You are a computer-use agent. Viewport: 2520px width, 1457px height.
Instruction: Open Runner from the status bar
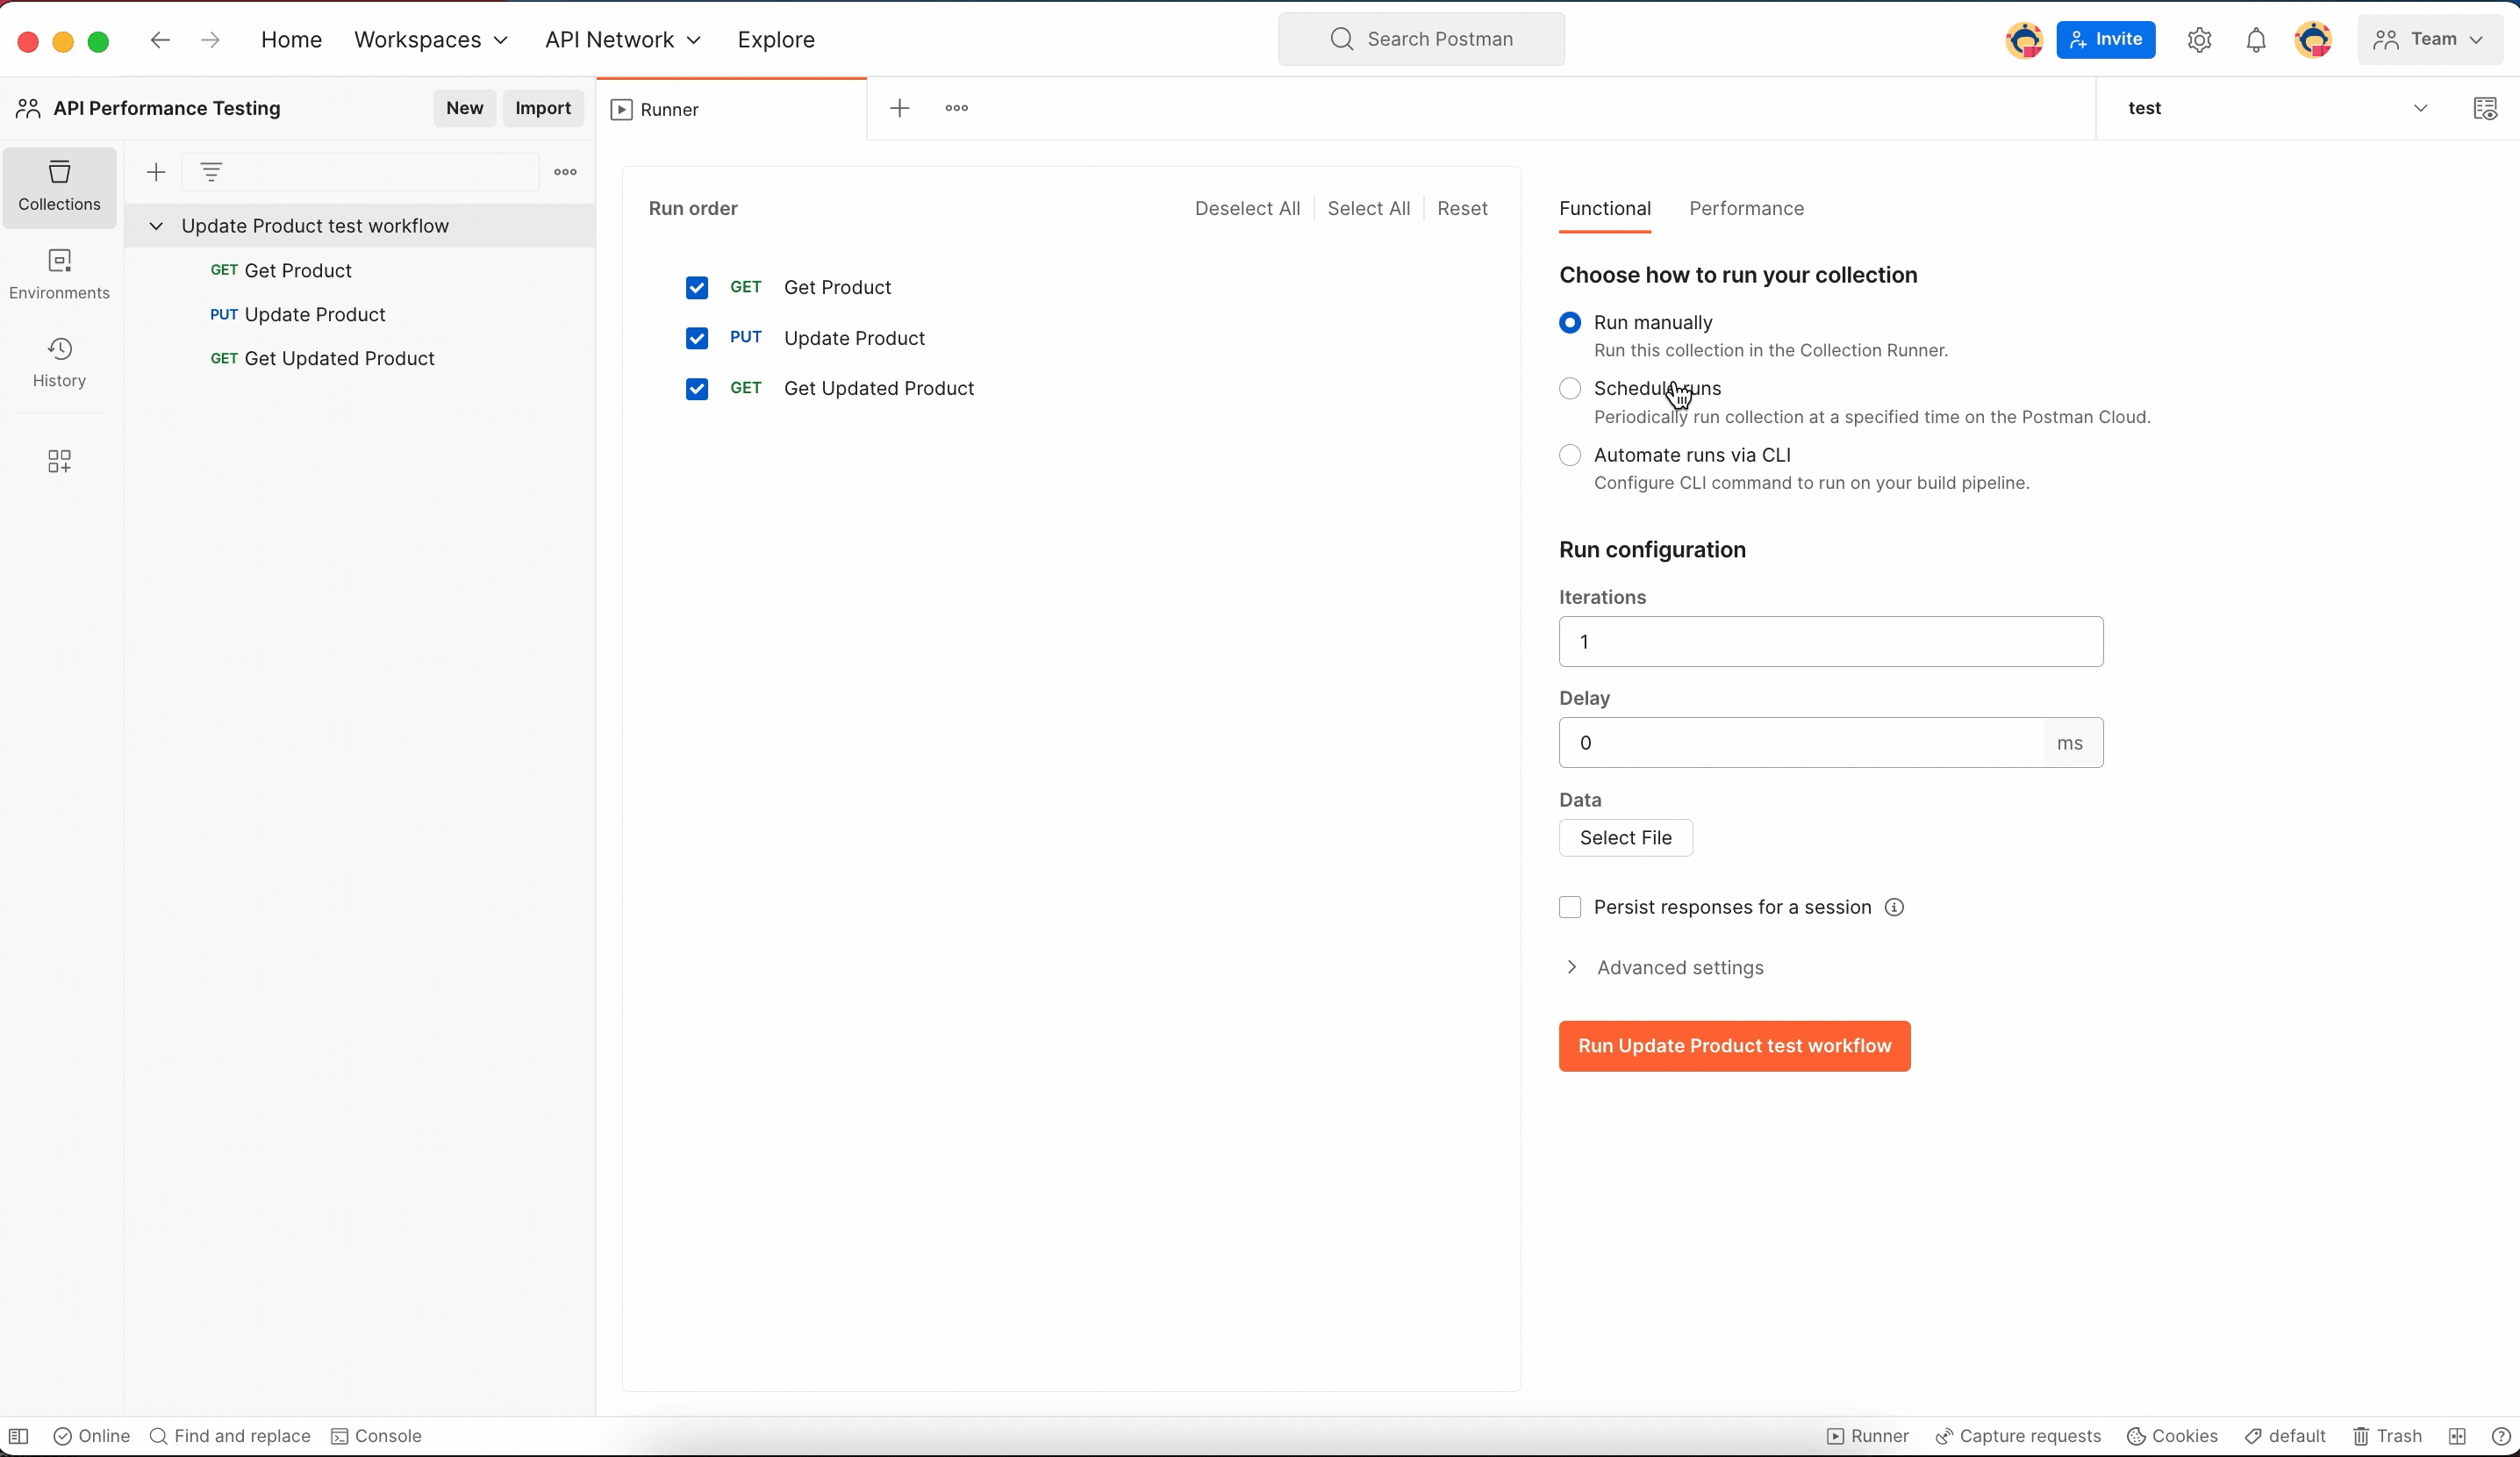1868,1436
